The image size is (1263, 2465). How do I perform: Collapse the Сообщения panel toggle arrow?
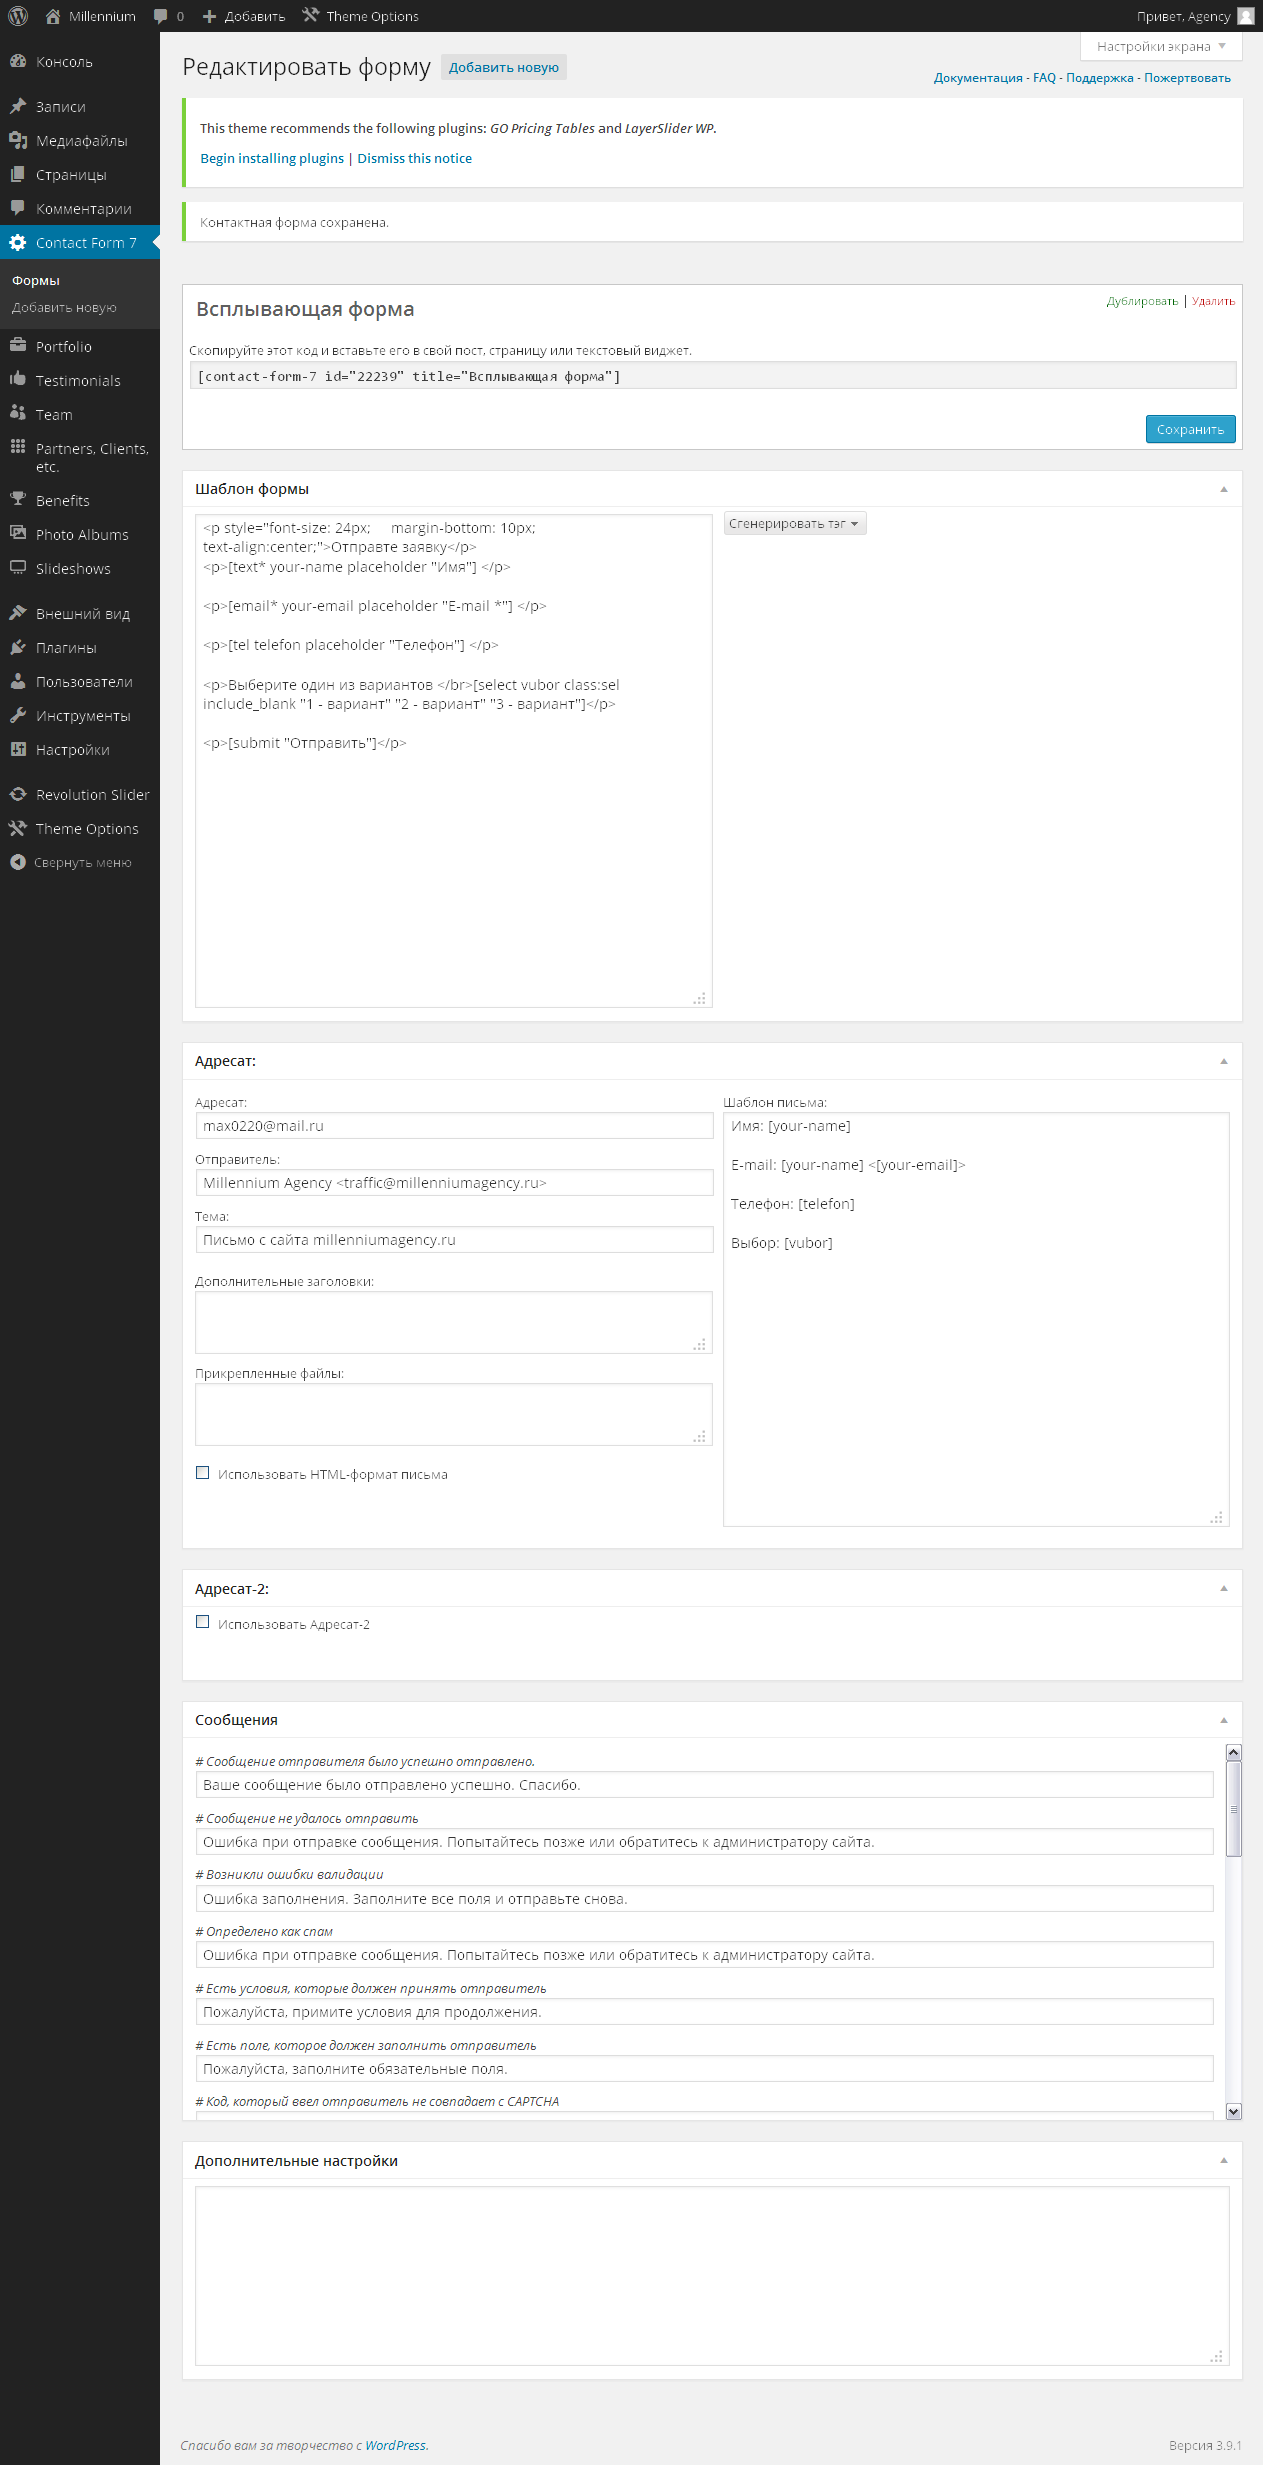coord(1223,1720)
